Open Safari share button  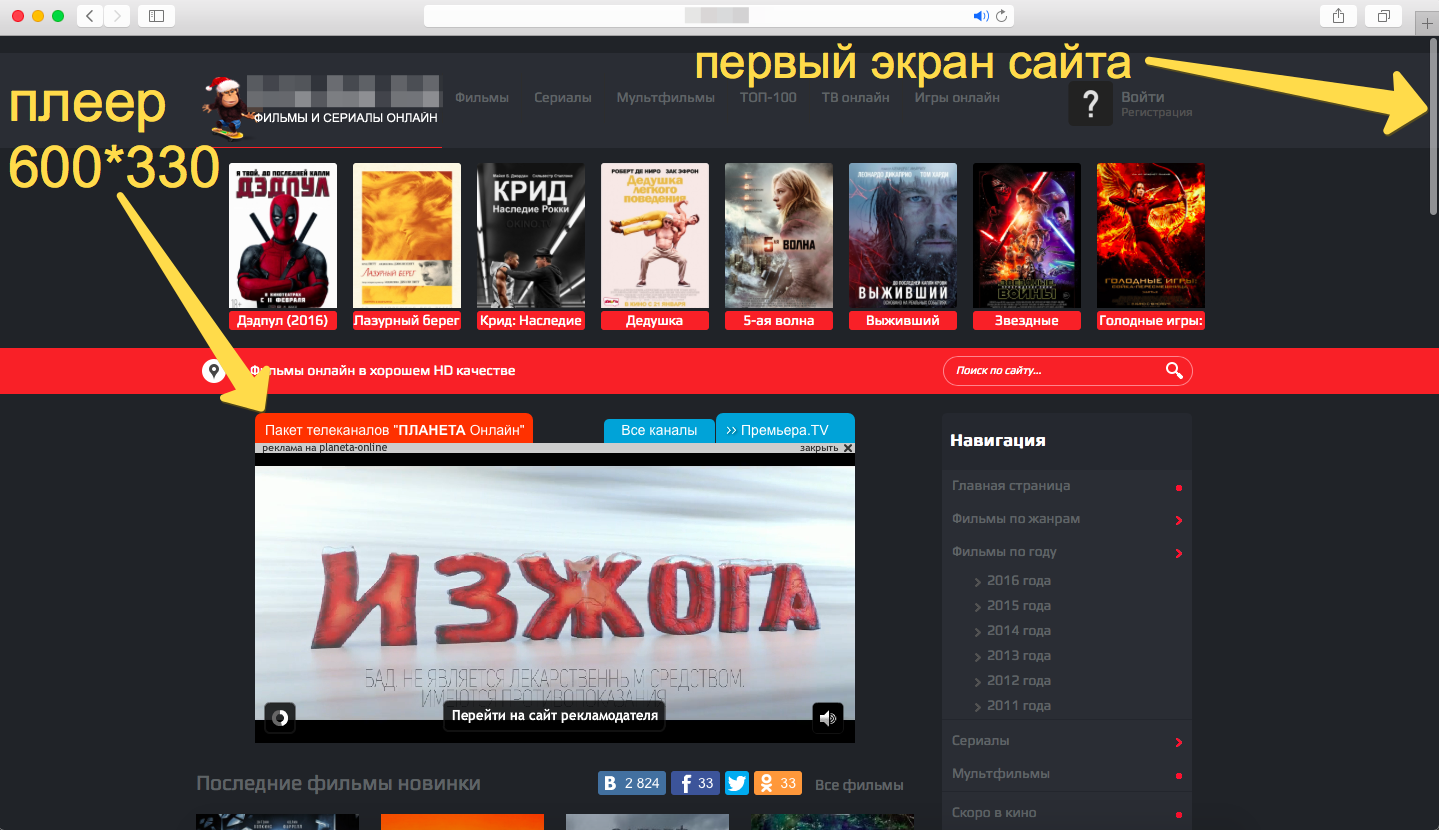point(1338,16)
